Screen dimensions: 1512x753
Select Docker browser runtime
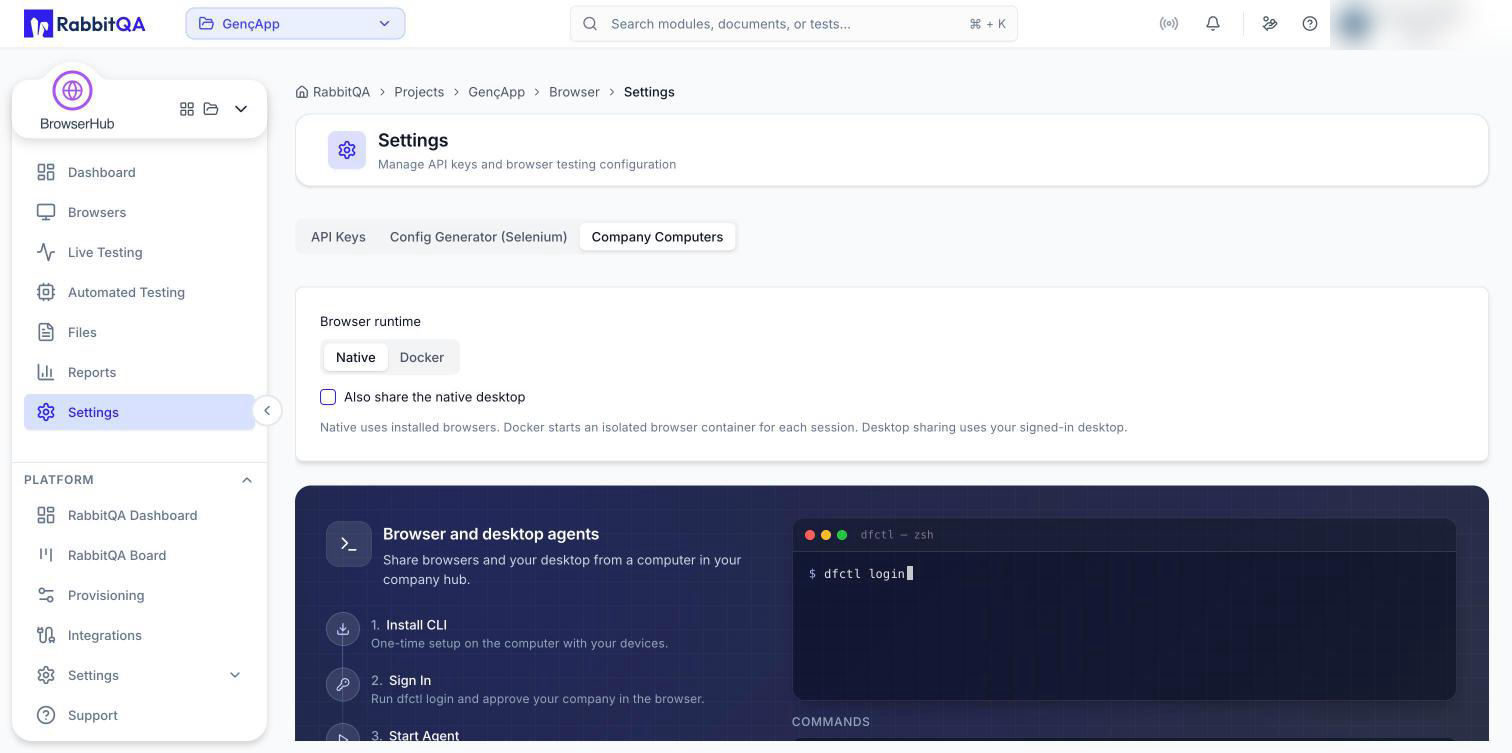(x=422, y=357)
